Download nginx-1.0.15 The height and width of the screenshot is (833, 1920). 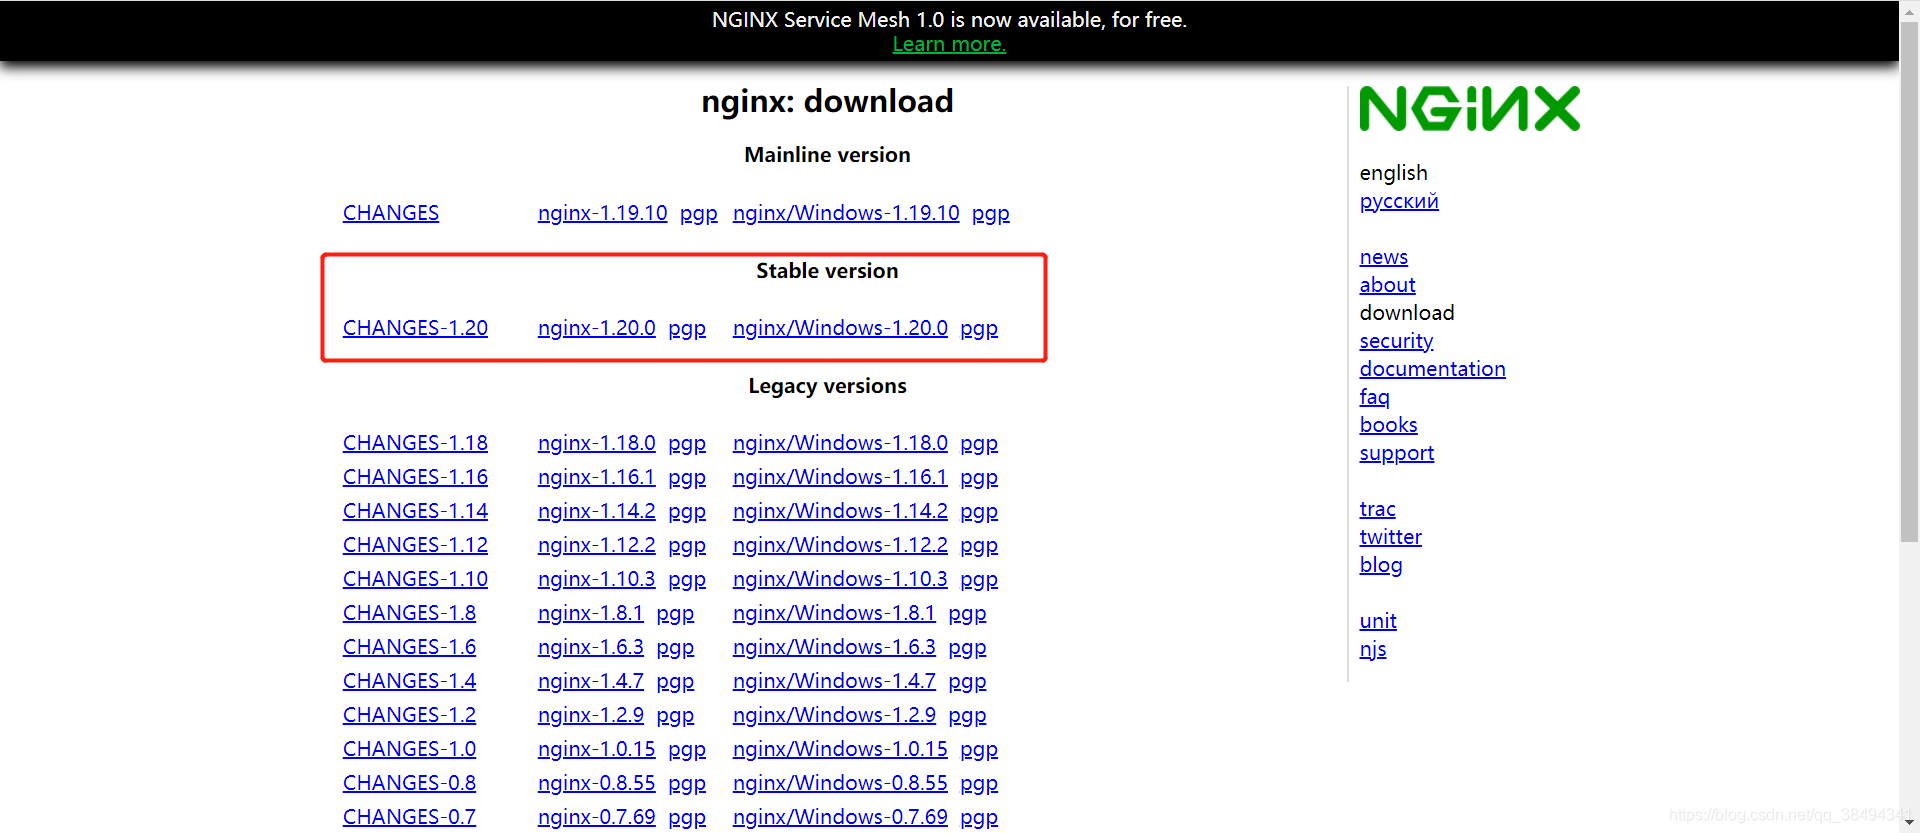point(596,749)
